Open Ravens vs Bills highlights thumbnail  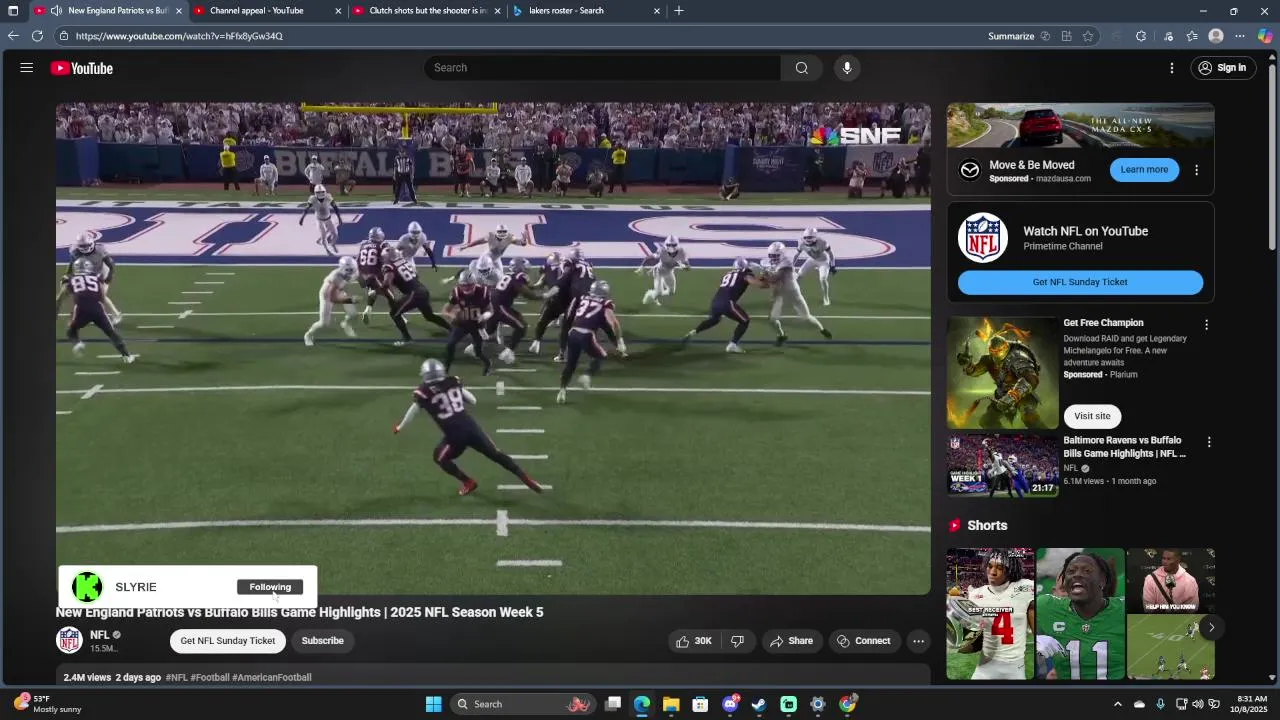point(1003,465)
